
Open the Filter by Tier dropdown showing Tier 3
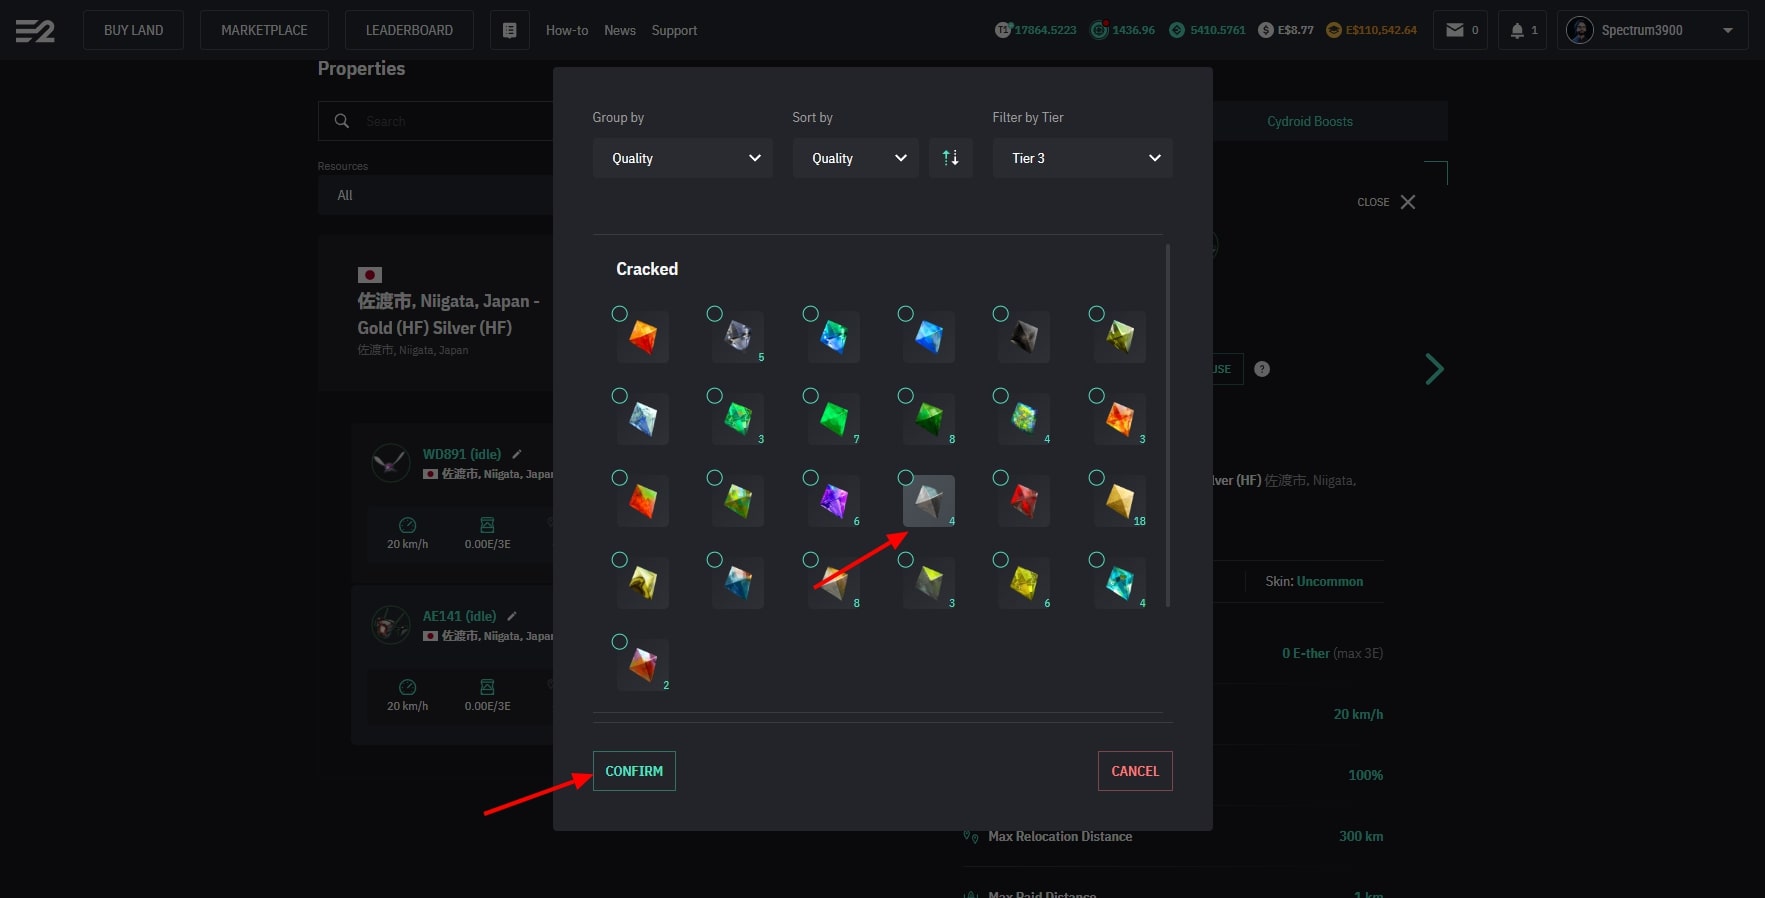(x=1083, y=158)
